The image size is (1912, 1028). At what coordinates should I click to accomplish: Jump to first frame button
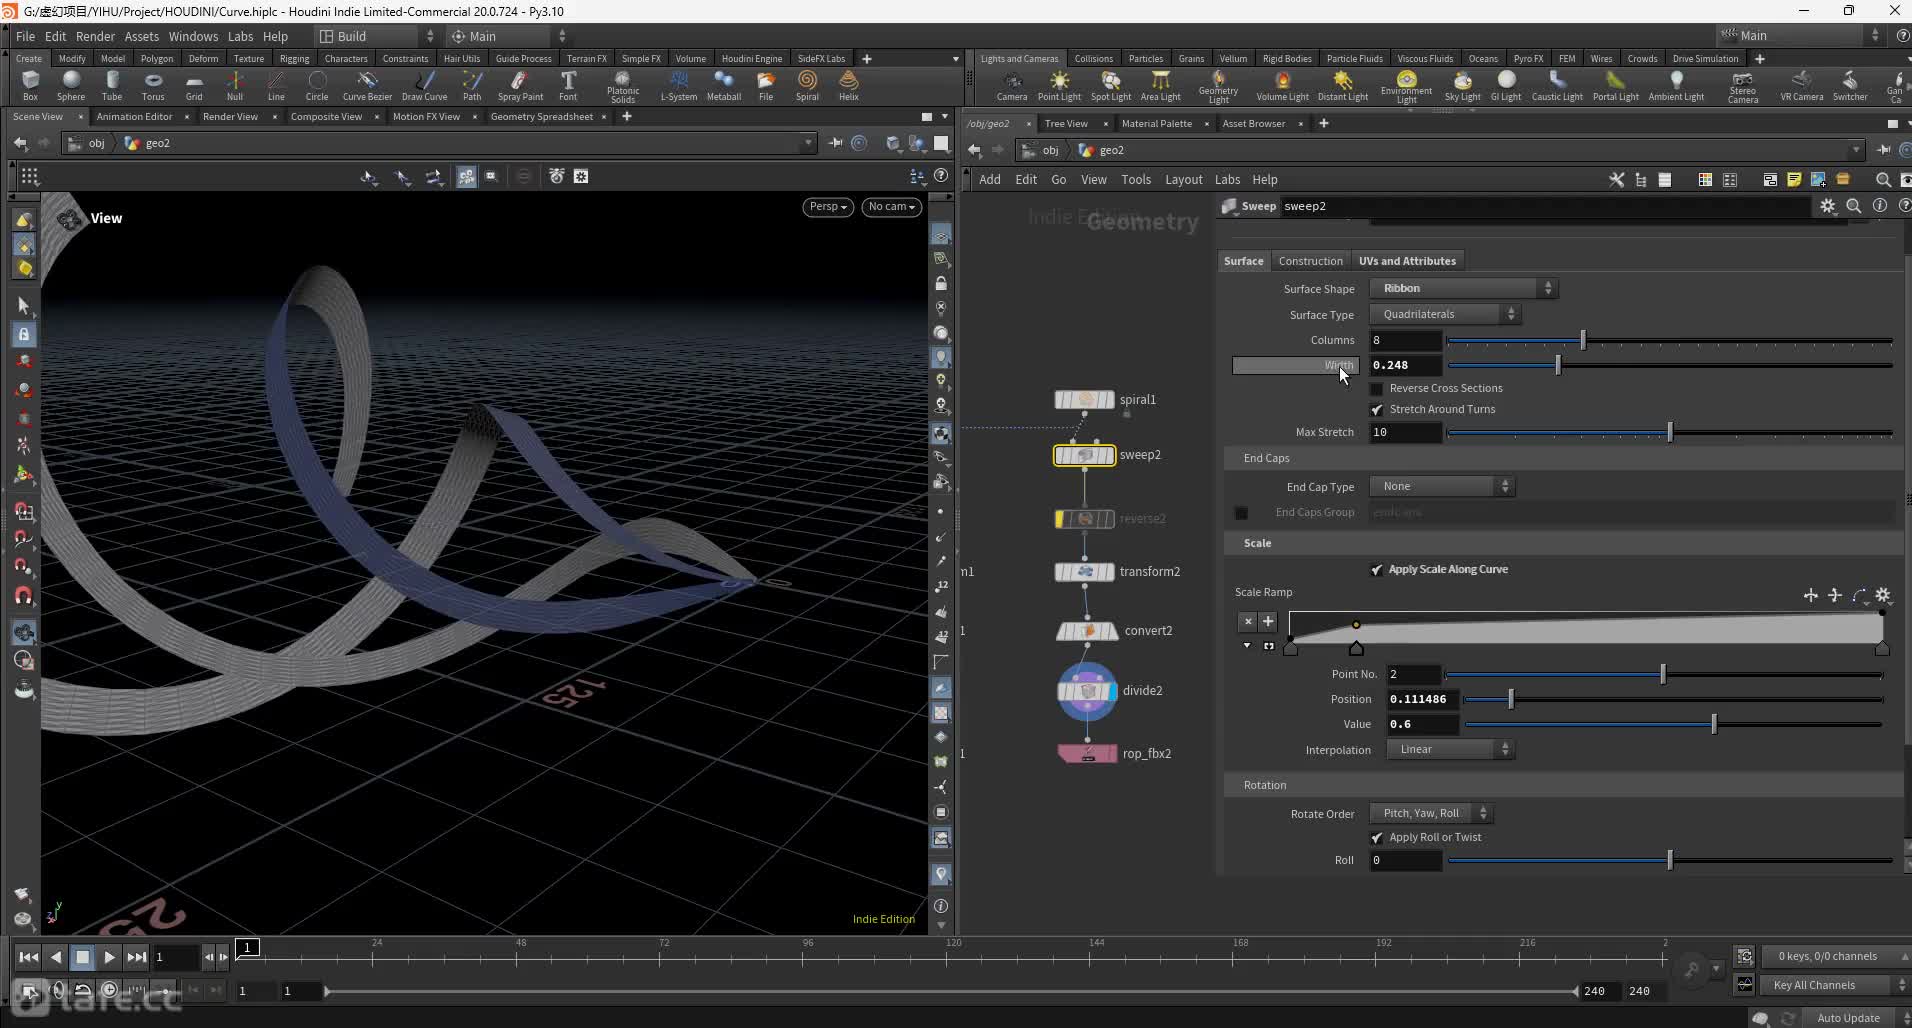pyautogui.click(x=28, y=957)
